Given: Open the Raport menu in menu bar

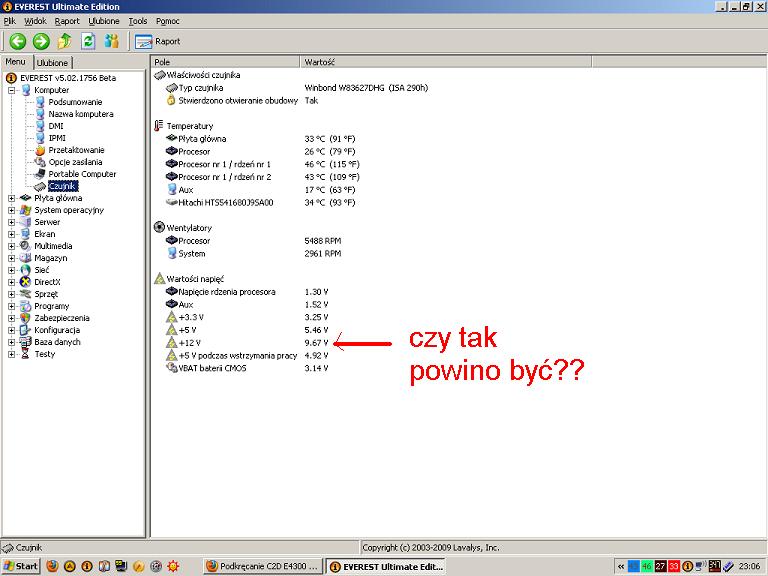Looking at the screenshot, I should (67, 21).
